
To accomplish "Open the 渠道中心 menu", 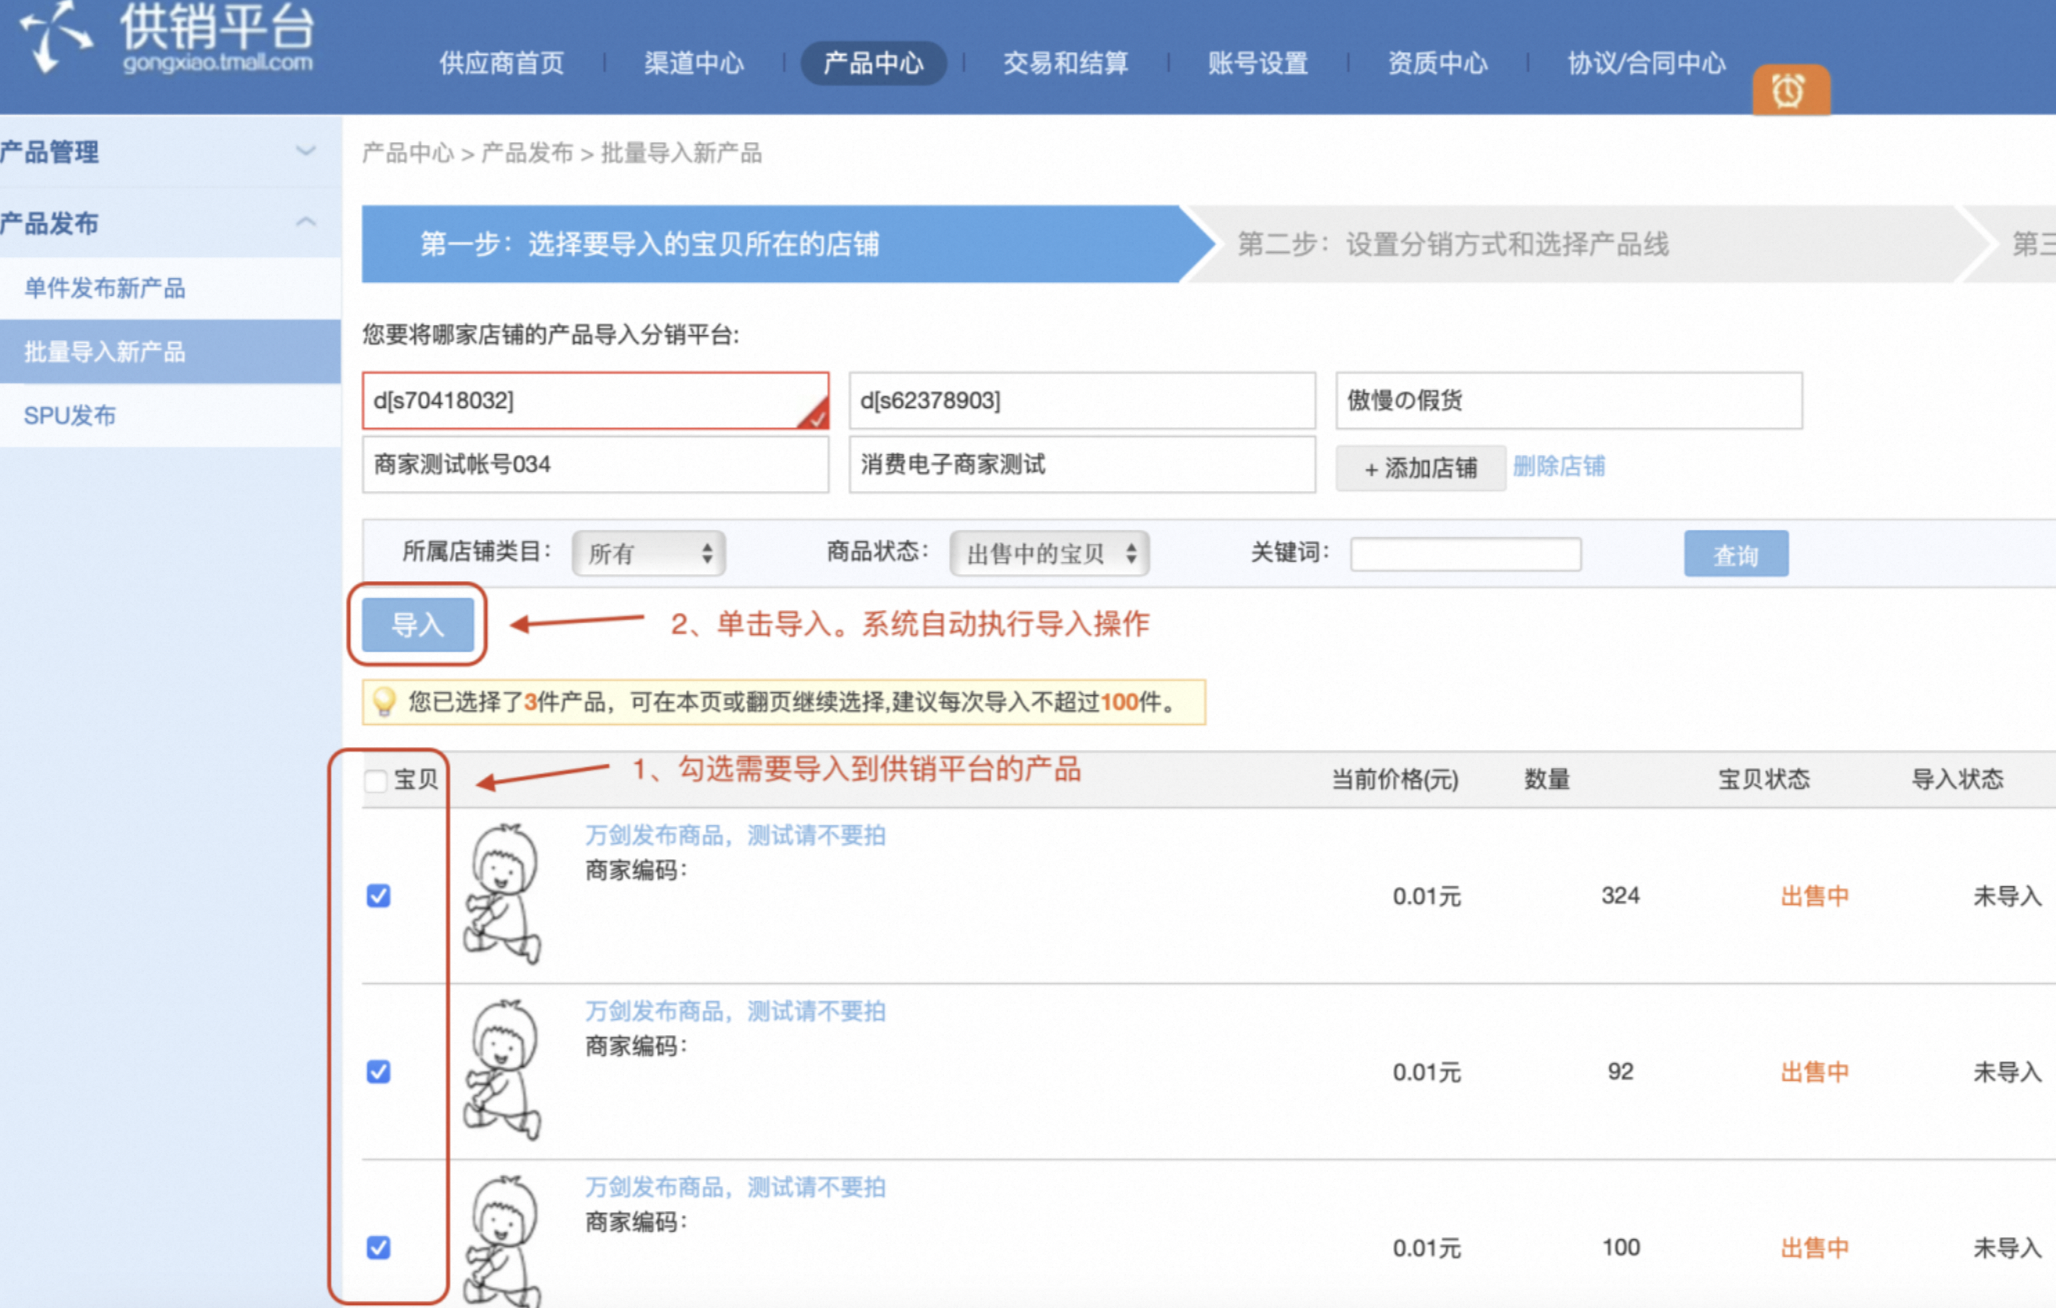I will 694,63.
